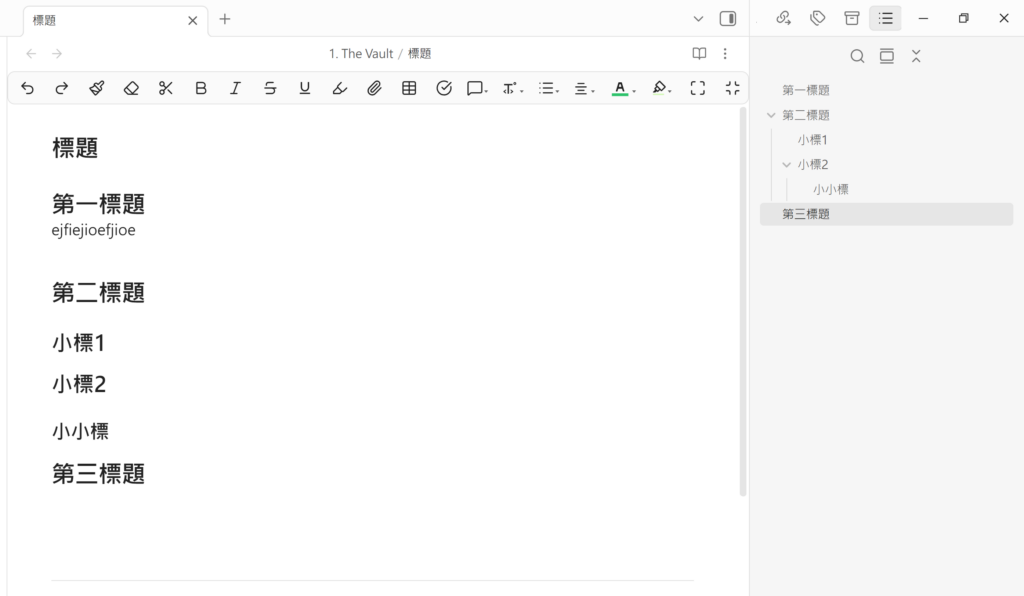Toggle bold formatting

pyautogui.click(x=201, y=88)
